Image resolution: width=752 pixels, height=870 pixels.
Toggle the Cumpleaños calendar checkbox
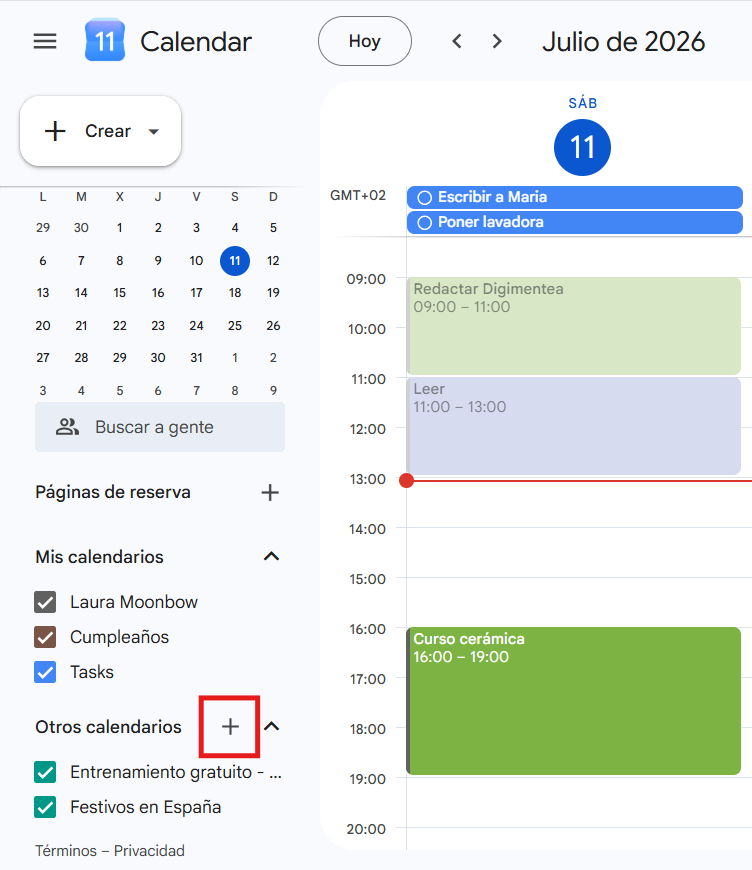pos(45,637)
